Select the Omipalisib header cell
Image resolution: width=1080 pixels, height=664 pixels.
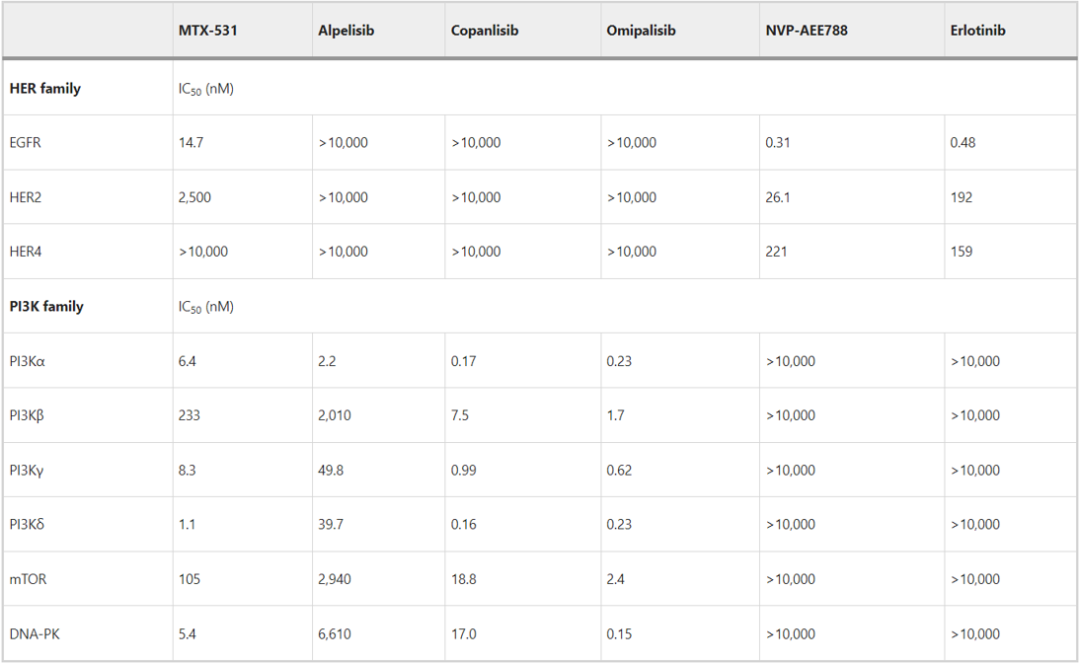(x=641, y=30)
